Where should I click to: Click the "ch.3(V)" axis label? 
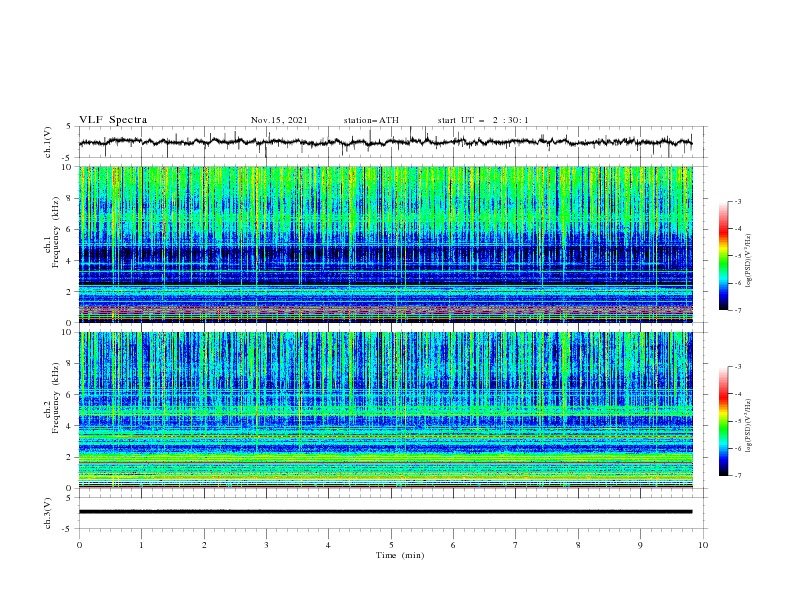click(47, 513)
